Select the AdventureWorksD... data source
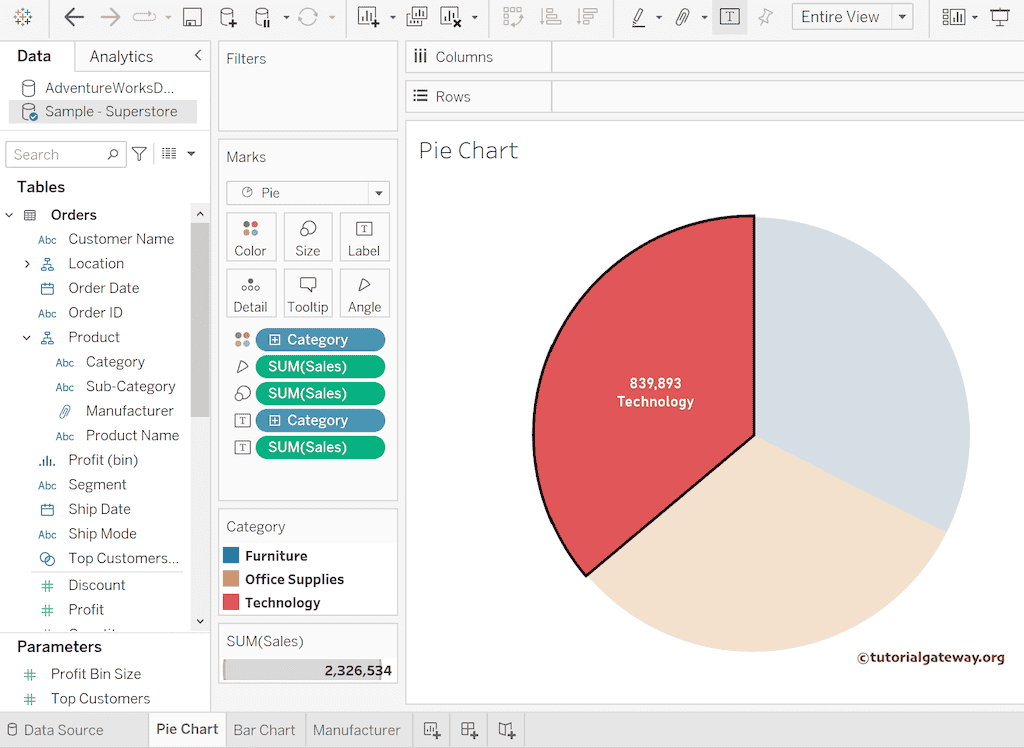The image size is (1024, 748). click(x=109, y=88)
